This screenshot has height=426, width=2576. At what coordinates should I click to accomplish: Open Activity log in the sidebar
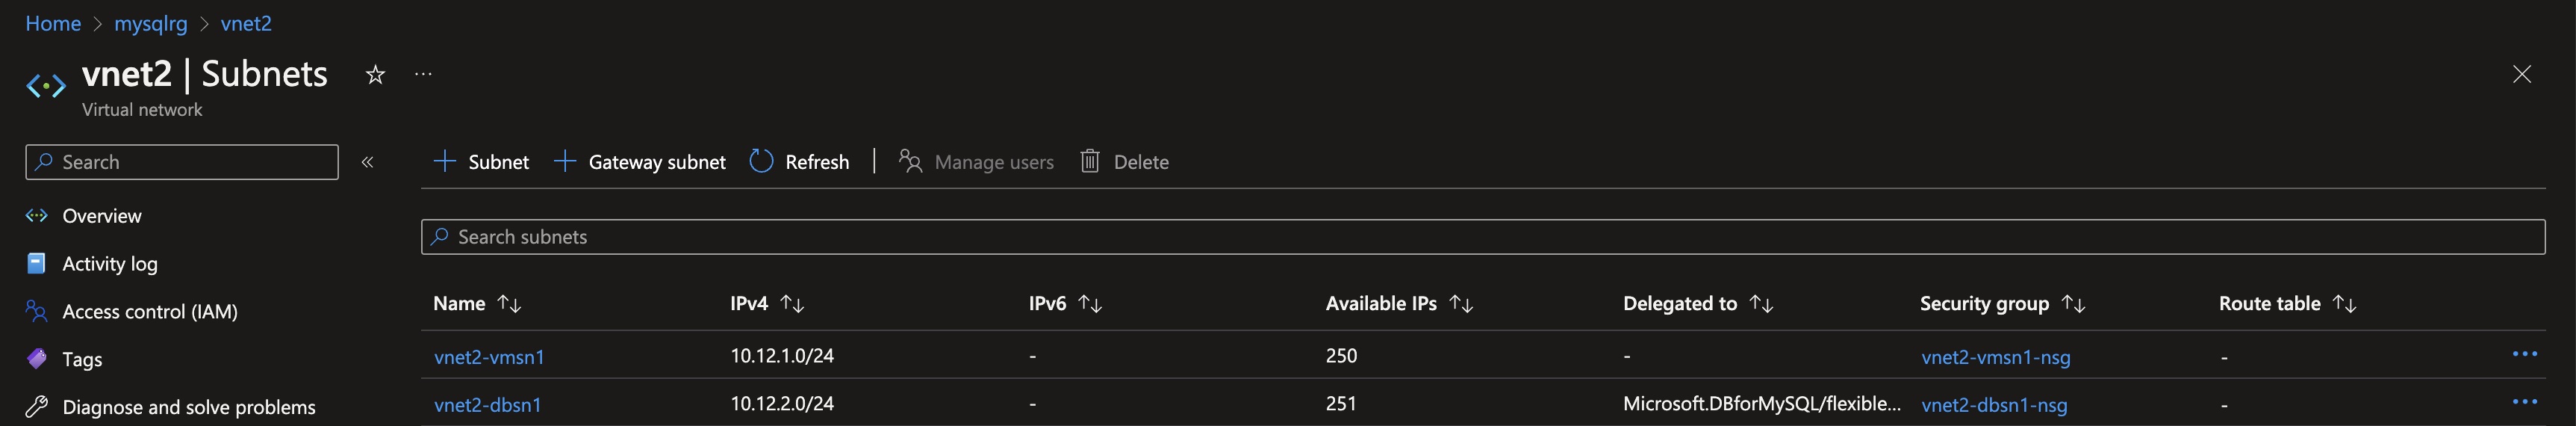[110, 264]
